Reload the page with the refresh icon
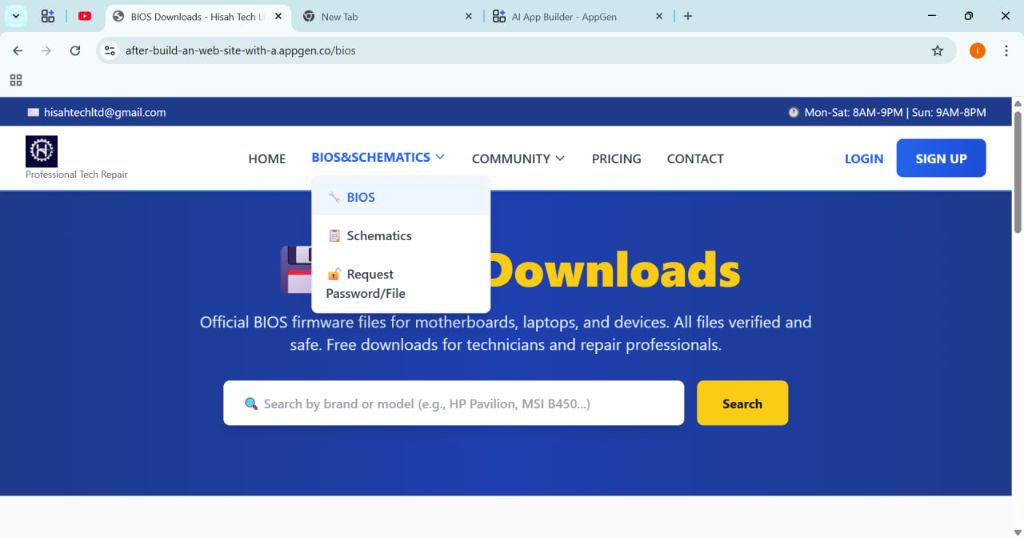The image size is (1024, 538). [x=75, y=50]
